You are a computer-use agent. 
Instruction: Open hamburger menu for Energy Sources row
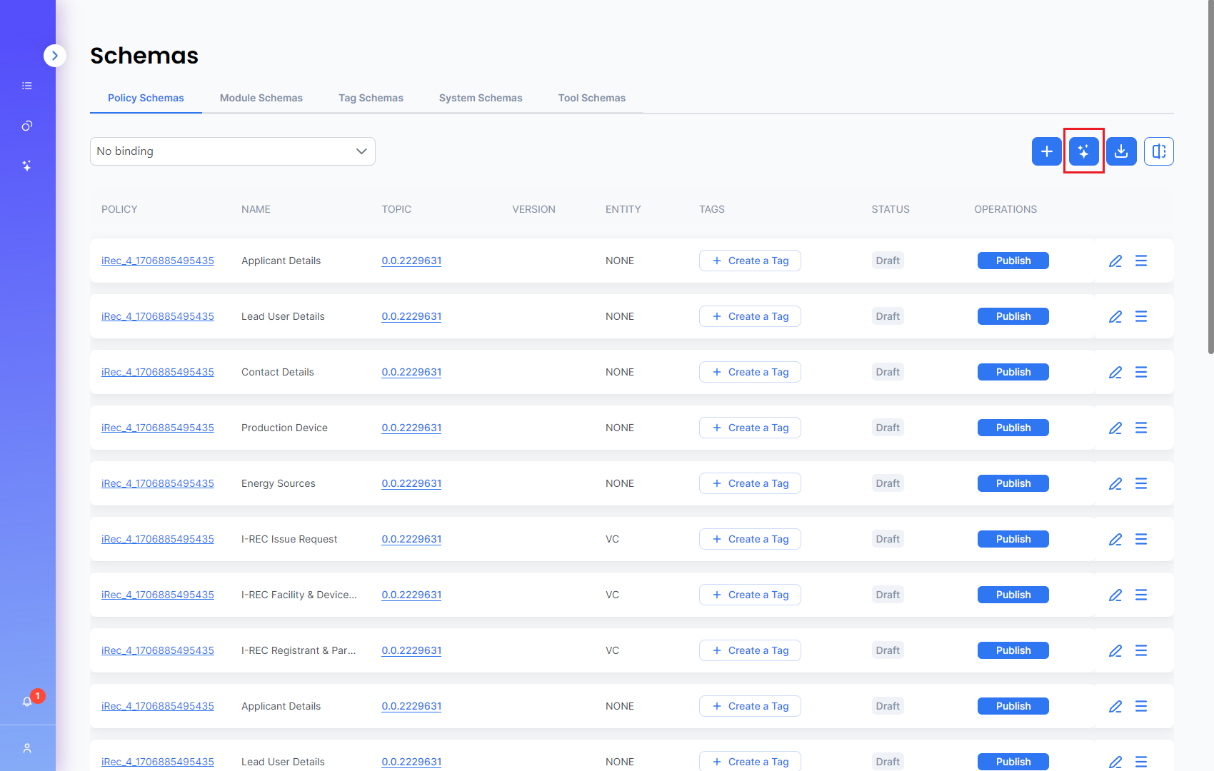(1141, 483)
